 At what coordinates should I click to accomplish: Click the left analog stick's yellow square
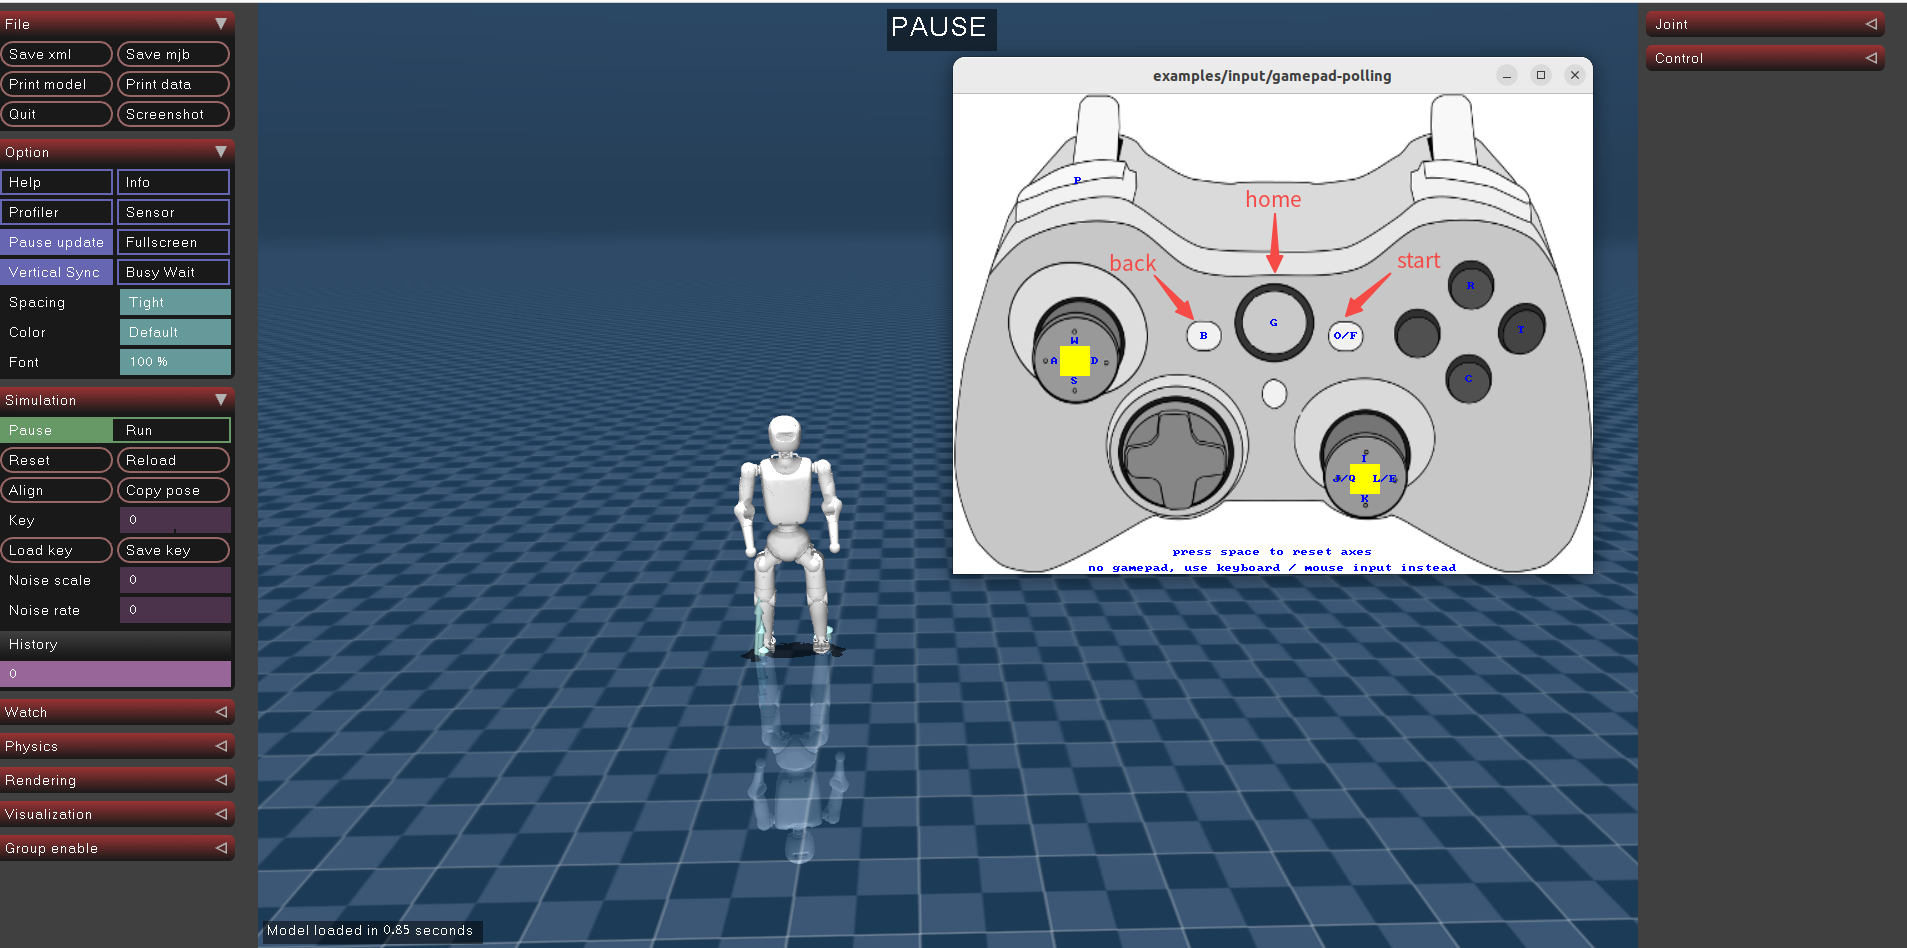[1074, 360]
